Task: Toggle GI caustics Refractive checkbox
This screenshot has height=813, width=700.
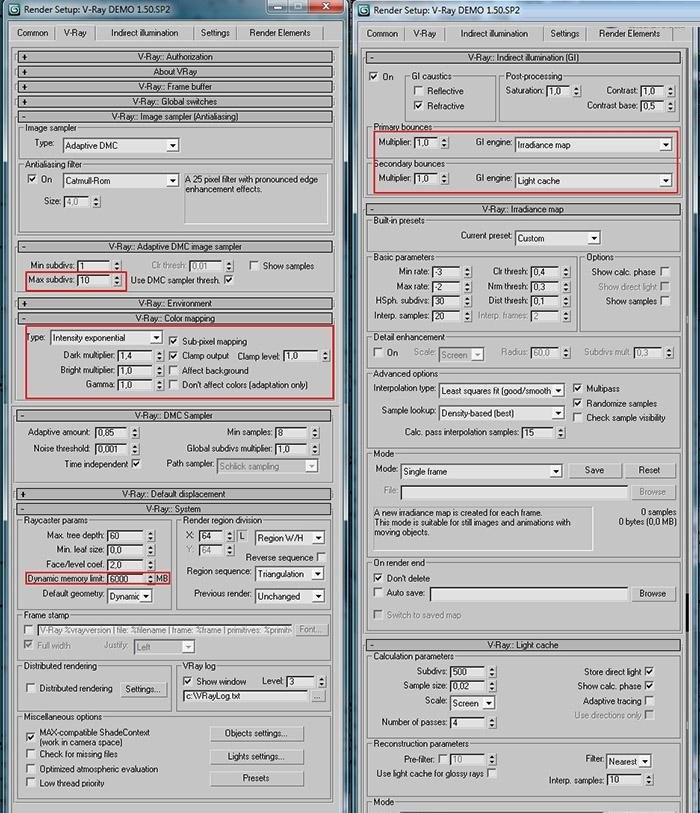Action: click(418, 106)
